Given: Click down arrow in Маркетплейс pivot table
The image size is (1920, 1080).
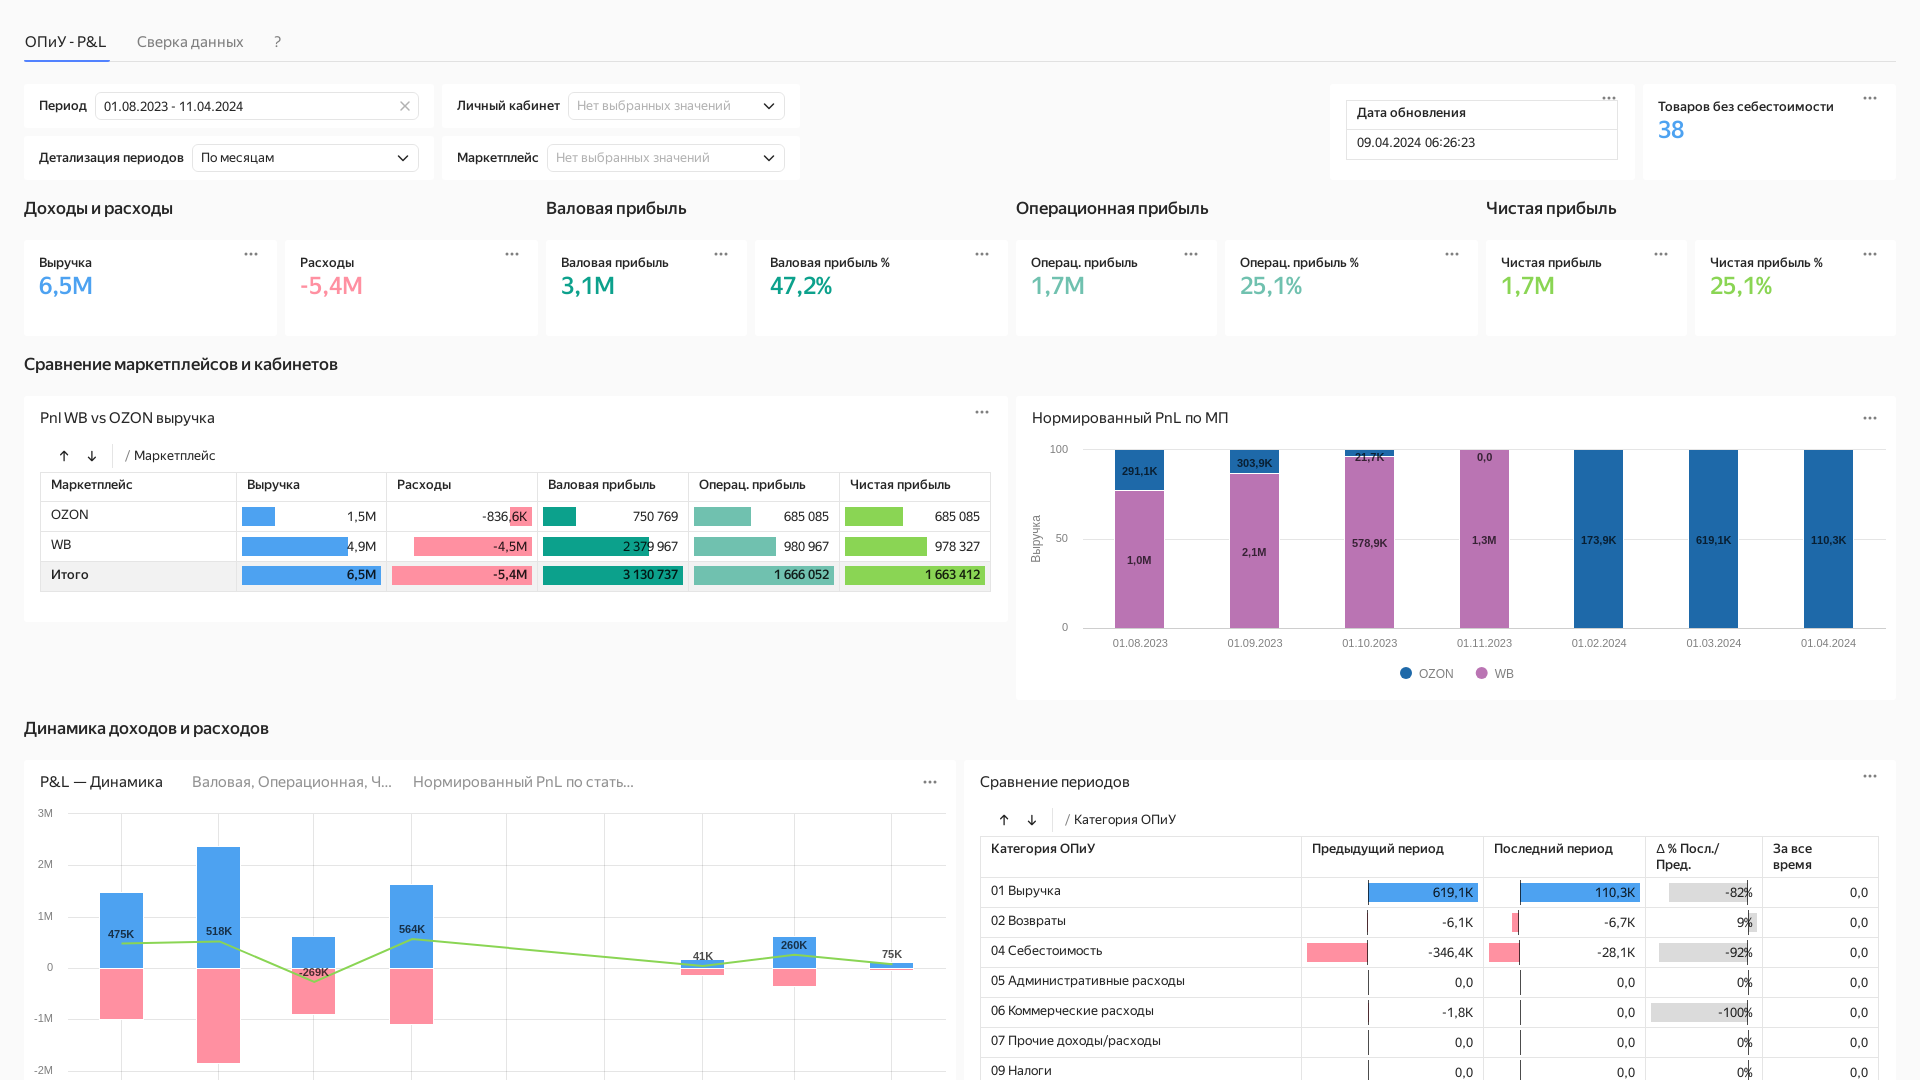Looking at the screenshot, I should coord(92,456).
